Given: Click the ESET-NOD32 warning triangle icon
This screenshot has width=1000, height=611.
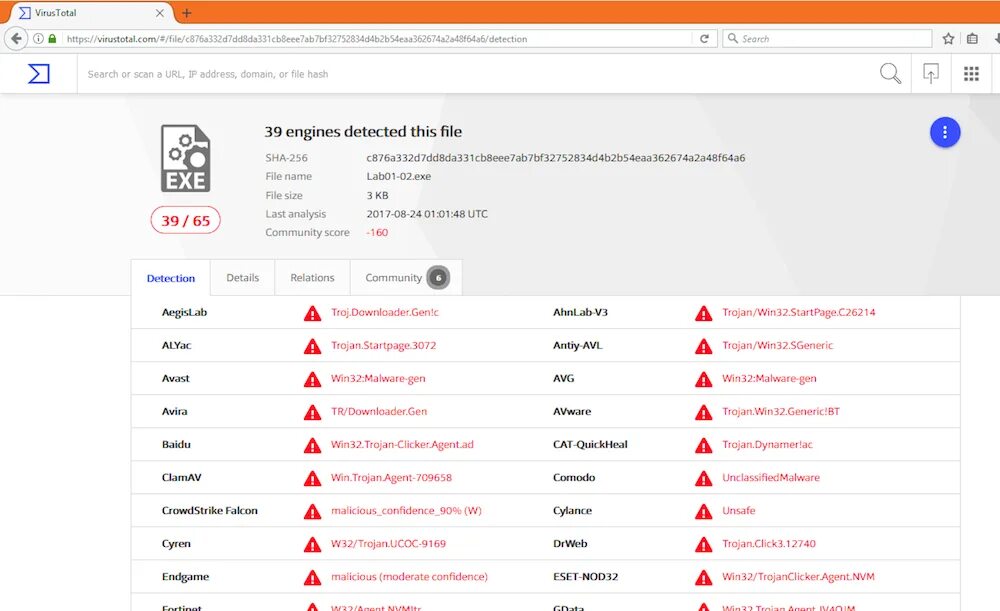Looking at the screenshot, I should tap(703, 578).
